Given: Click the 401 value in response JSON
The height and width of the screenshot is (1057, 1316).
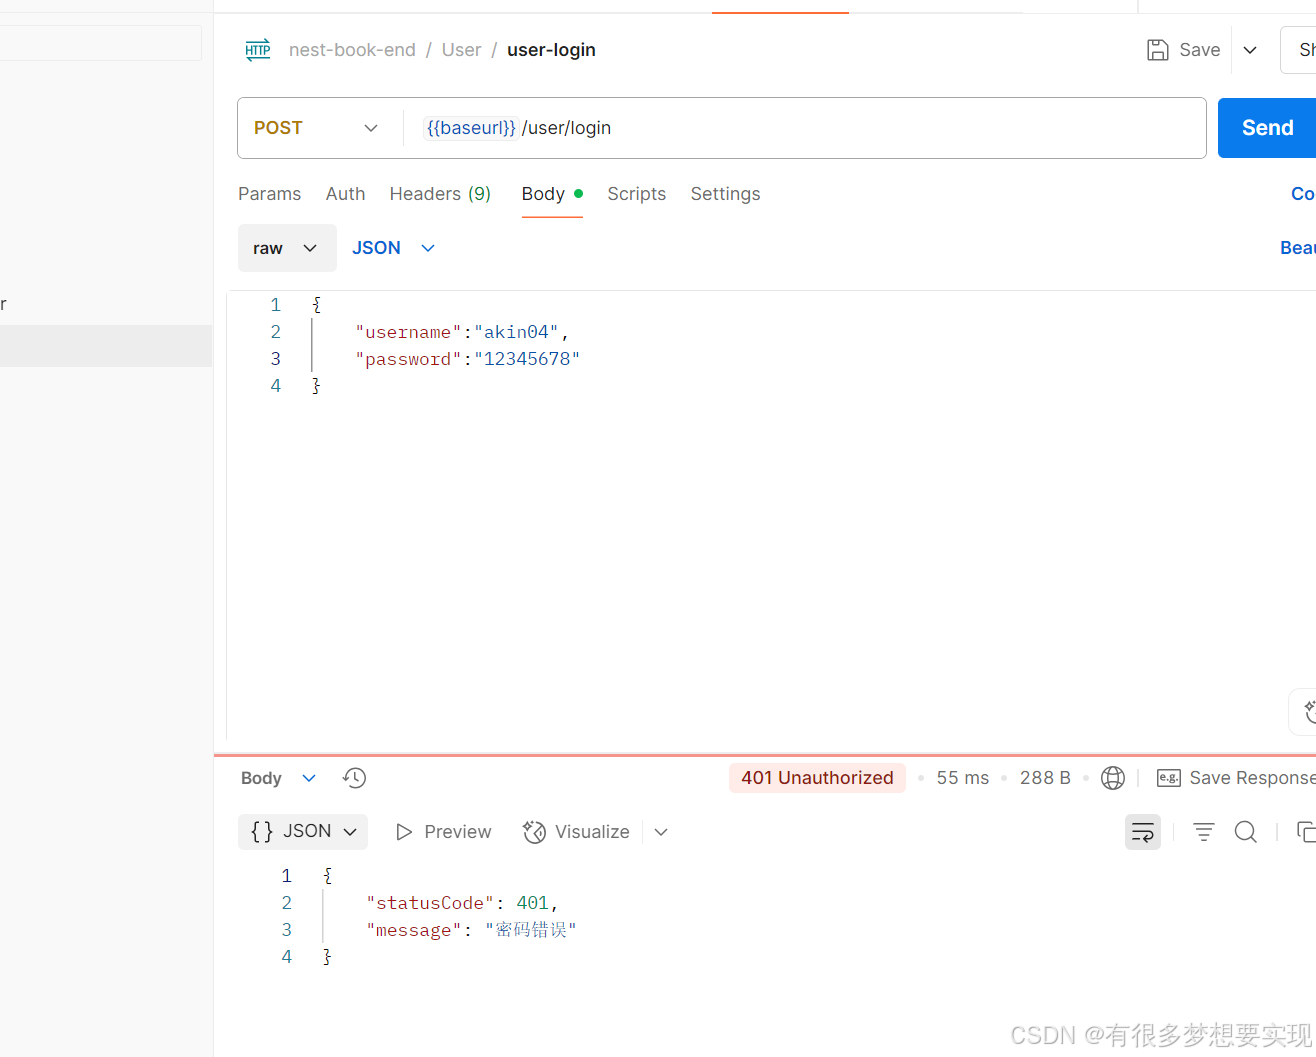Looking at the screenshot, I should point(532,903).
